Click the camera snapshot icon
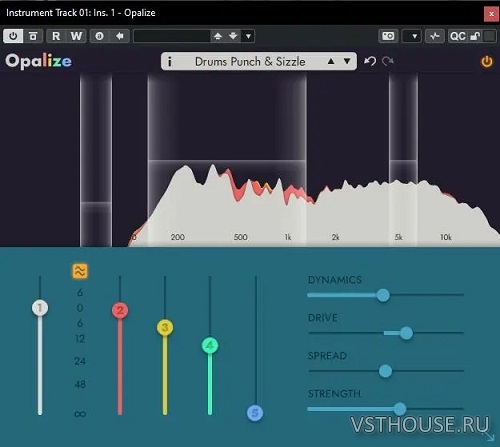500x447 pixels. tap(388, 36)
